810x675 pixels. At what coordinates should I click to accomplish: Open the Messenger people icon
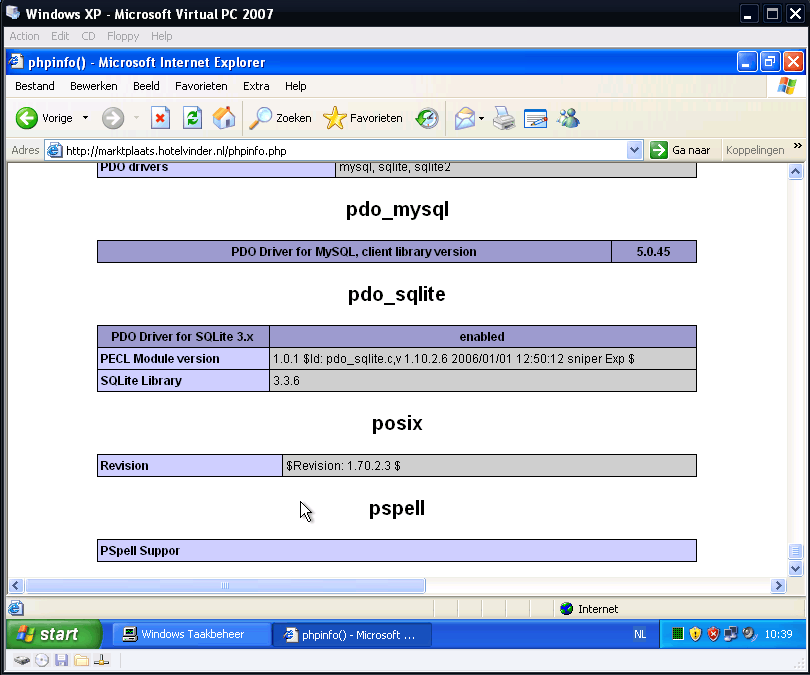568,118
